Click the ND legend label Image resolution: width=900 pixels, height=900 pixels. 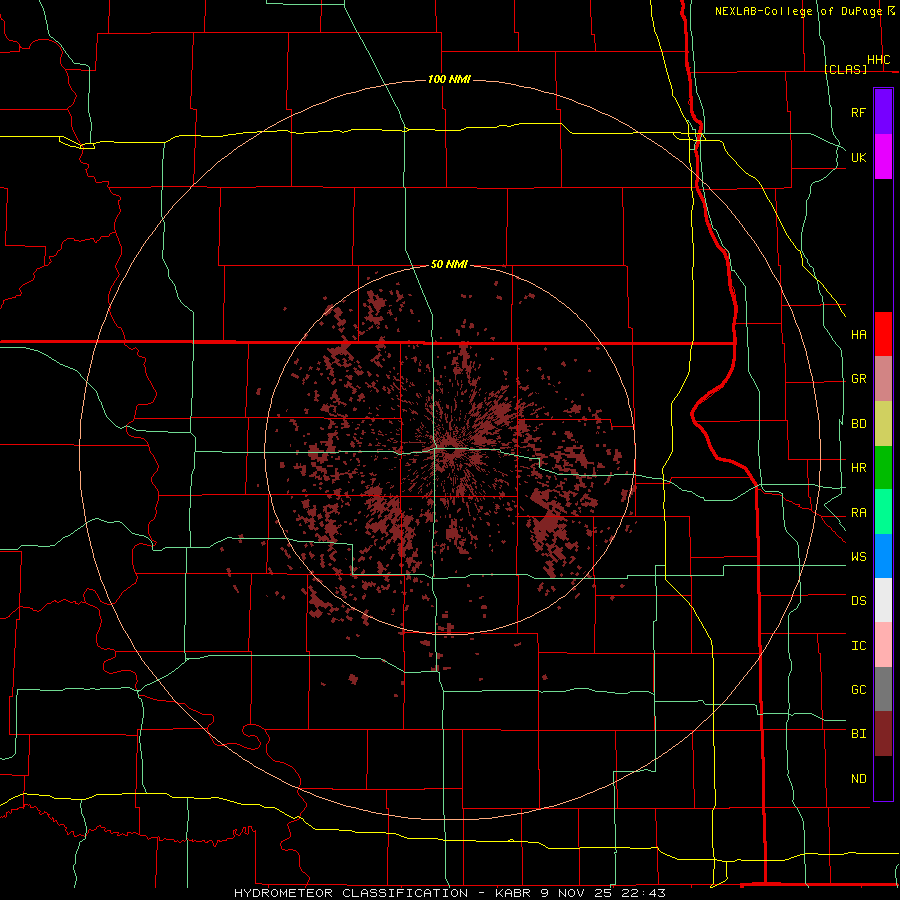858,779
